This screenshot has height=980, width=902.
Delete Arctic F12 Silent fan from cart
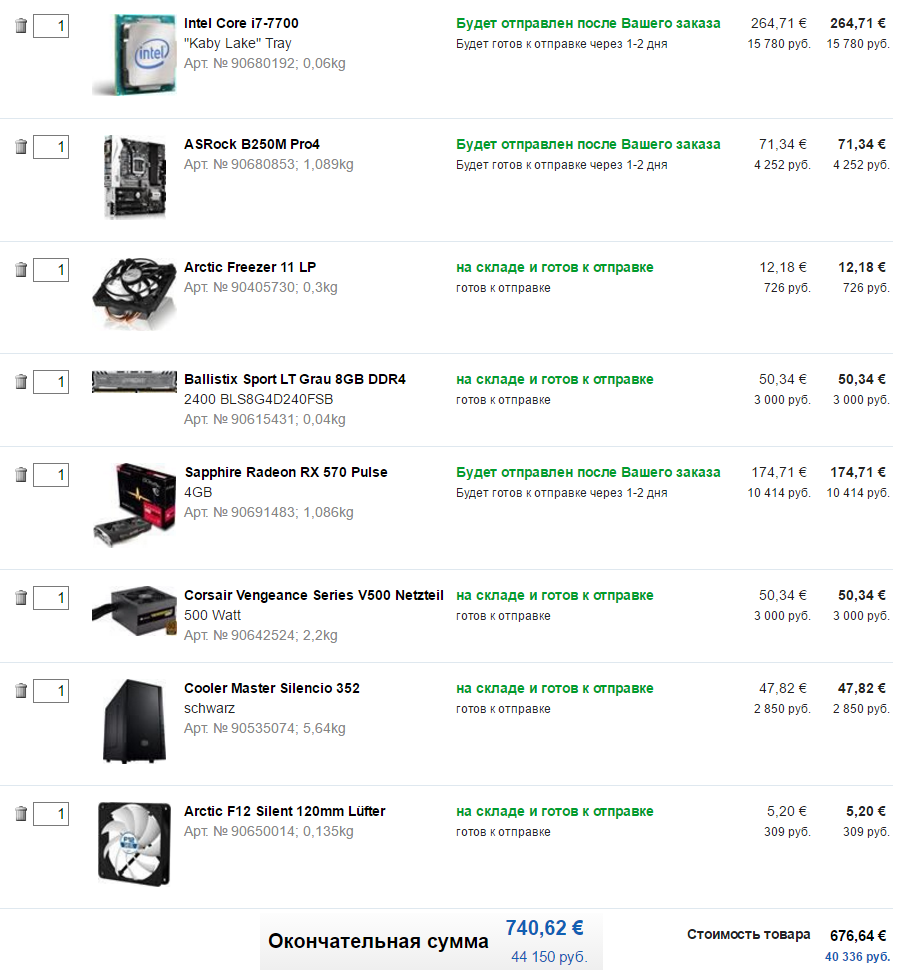click(21, 814)
